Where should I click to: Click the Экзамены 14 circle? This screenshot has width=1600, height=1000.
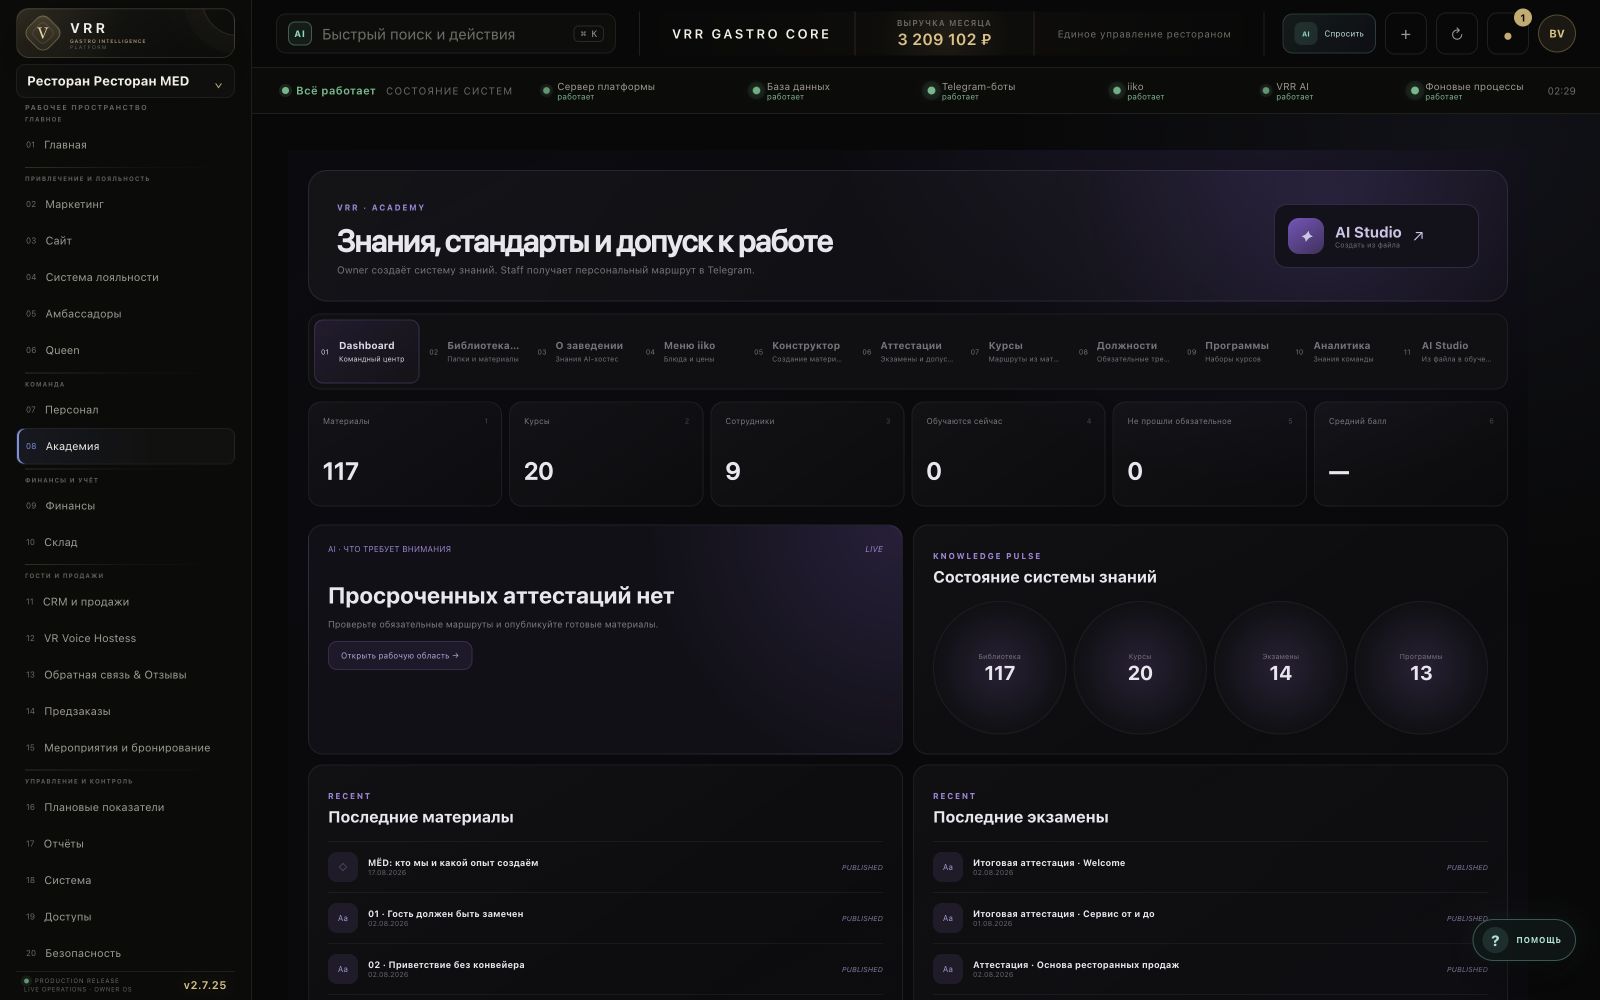[1280, 667]
